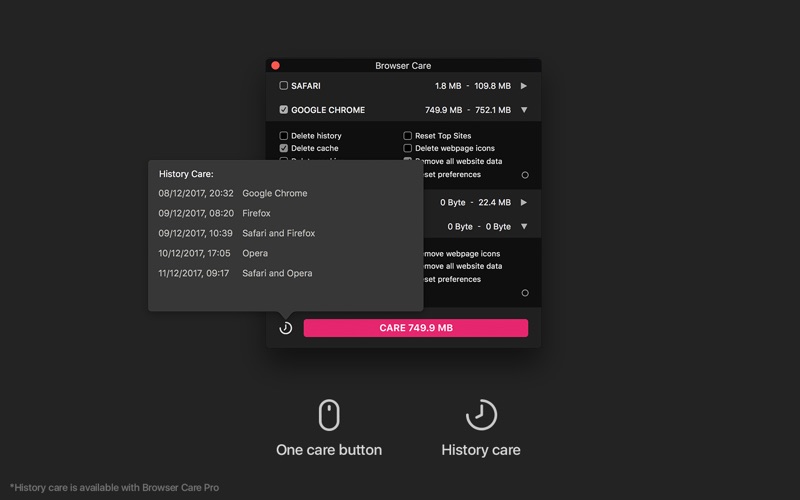This screenshot has height=500, width=800.
Task: Select the 08/12/2017 Google Chrome history entry
Action: (233, 193)
